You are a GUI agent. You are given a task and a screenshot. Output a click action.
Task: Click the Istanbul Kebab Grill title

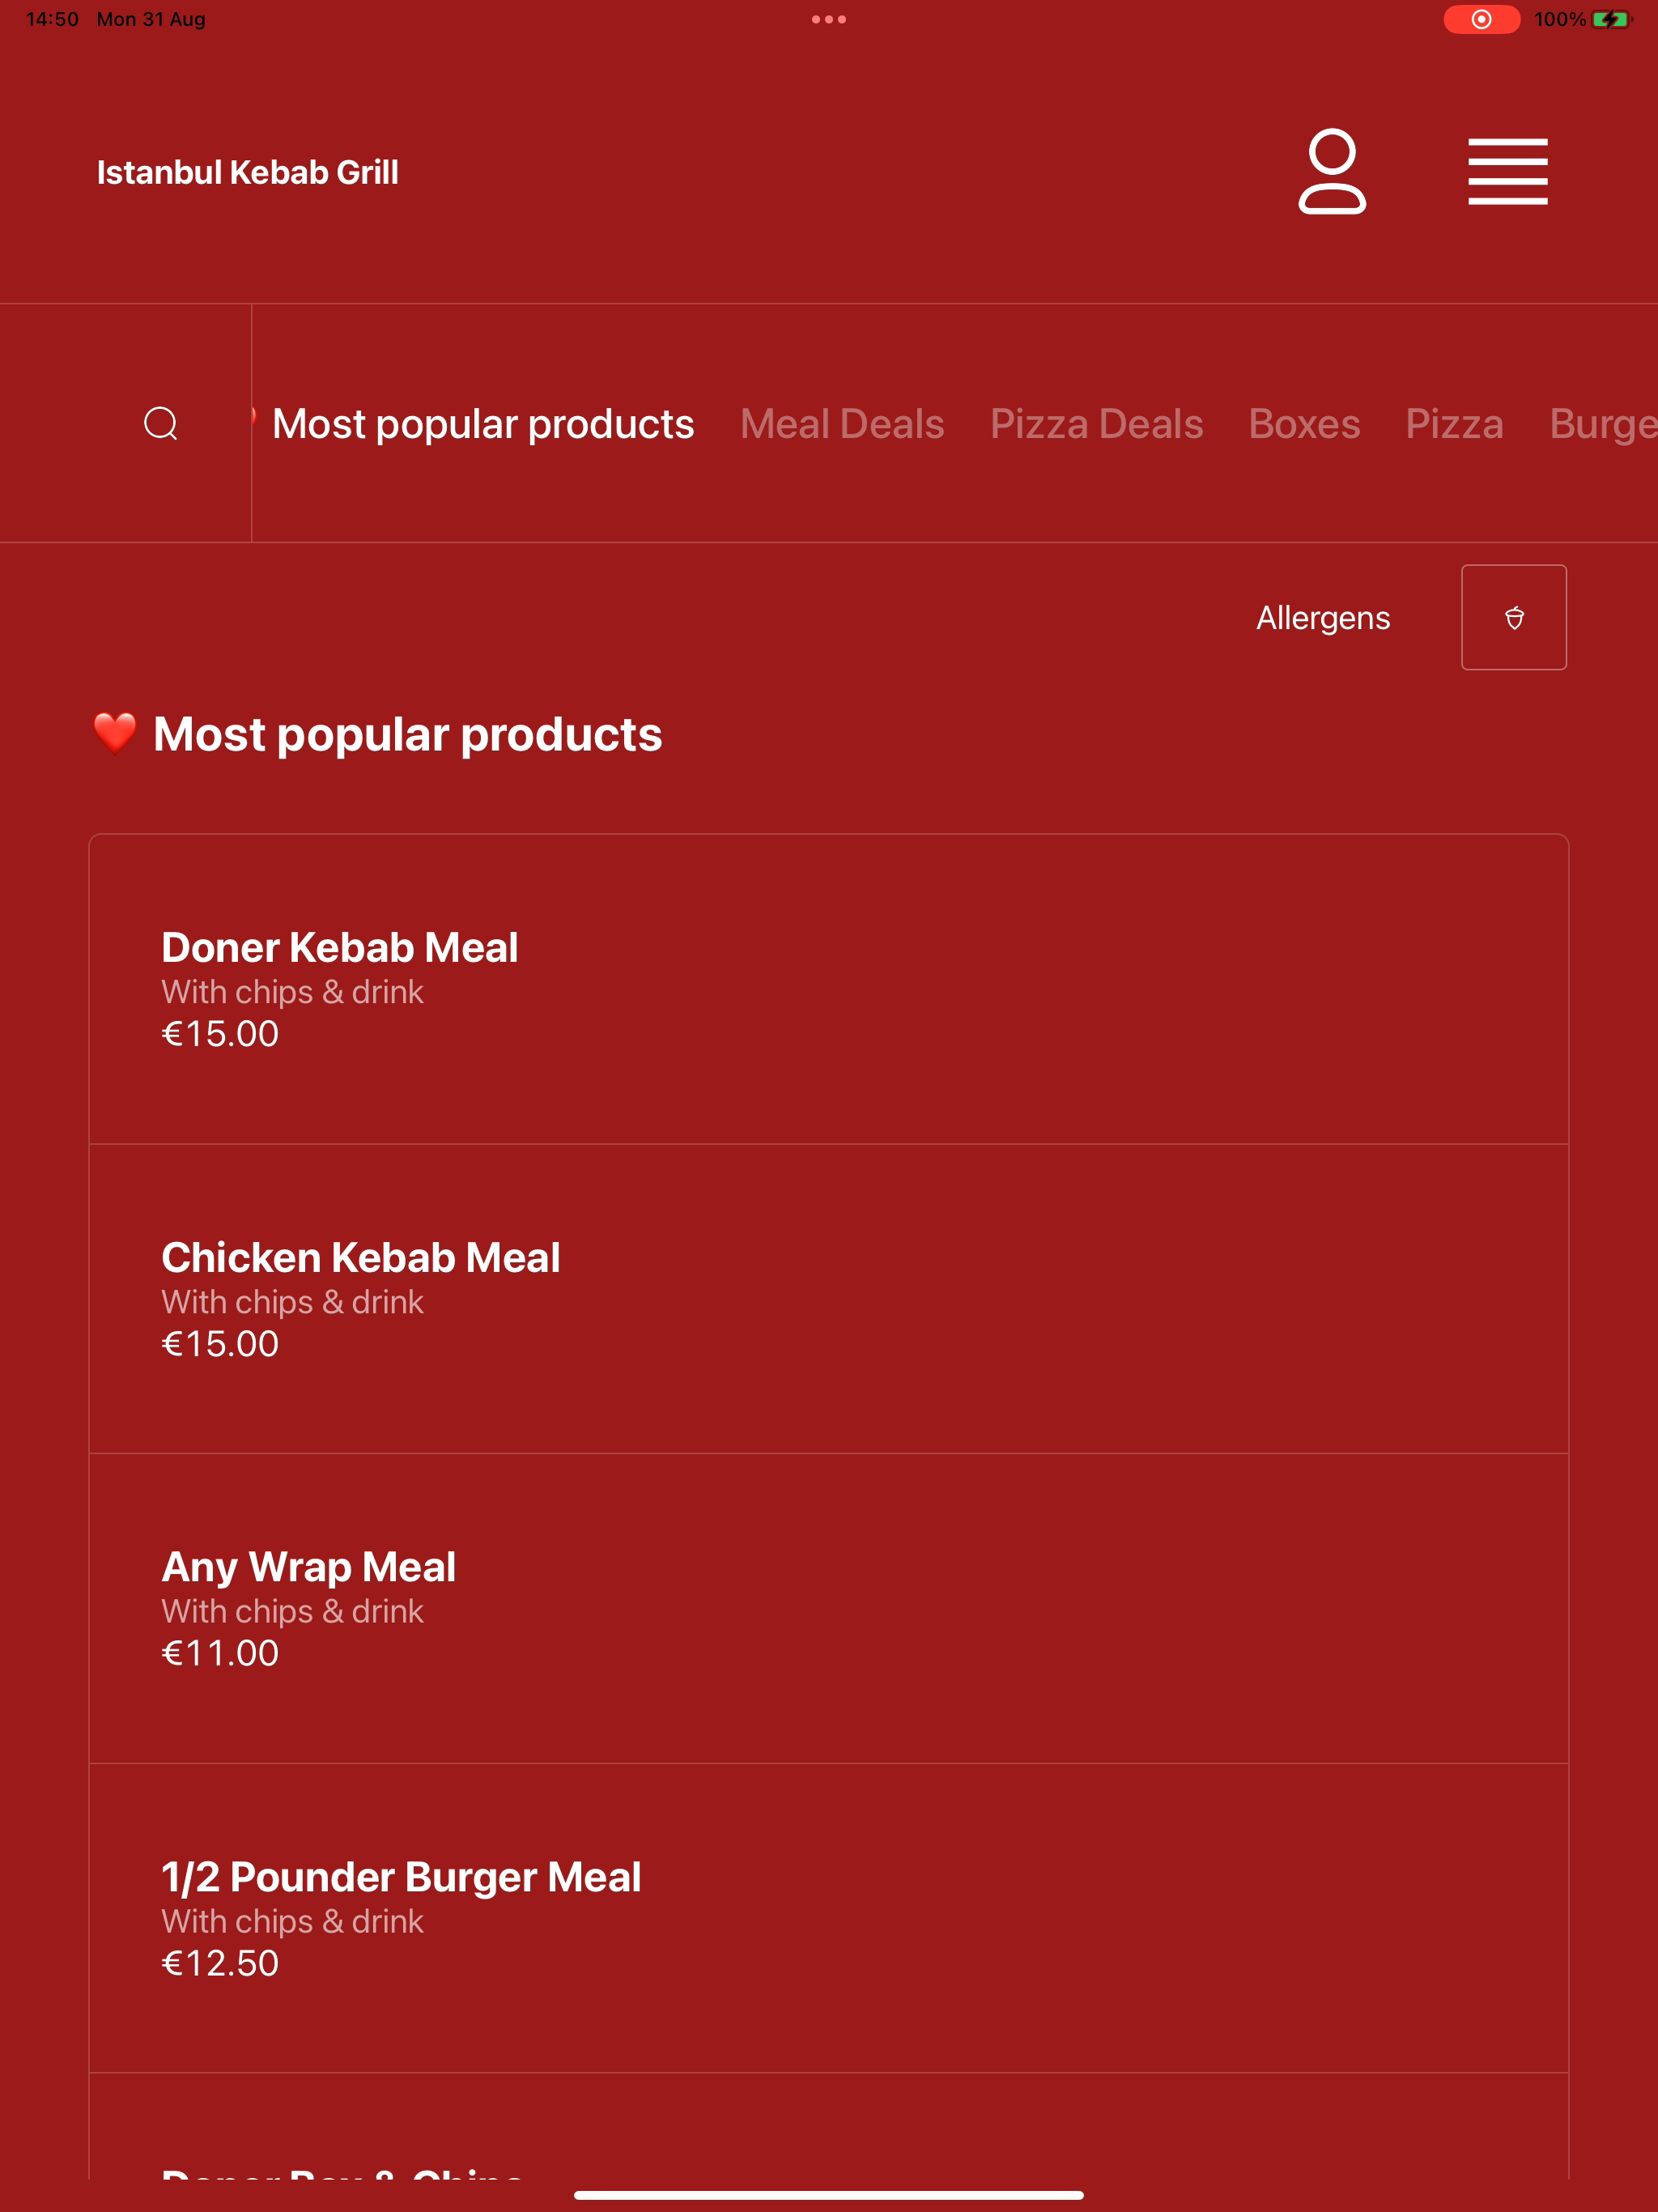[x=248, y=172]
